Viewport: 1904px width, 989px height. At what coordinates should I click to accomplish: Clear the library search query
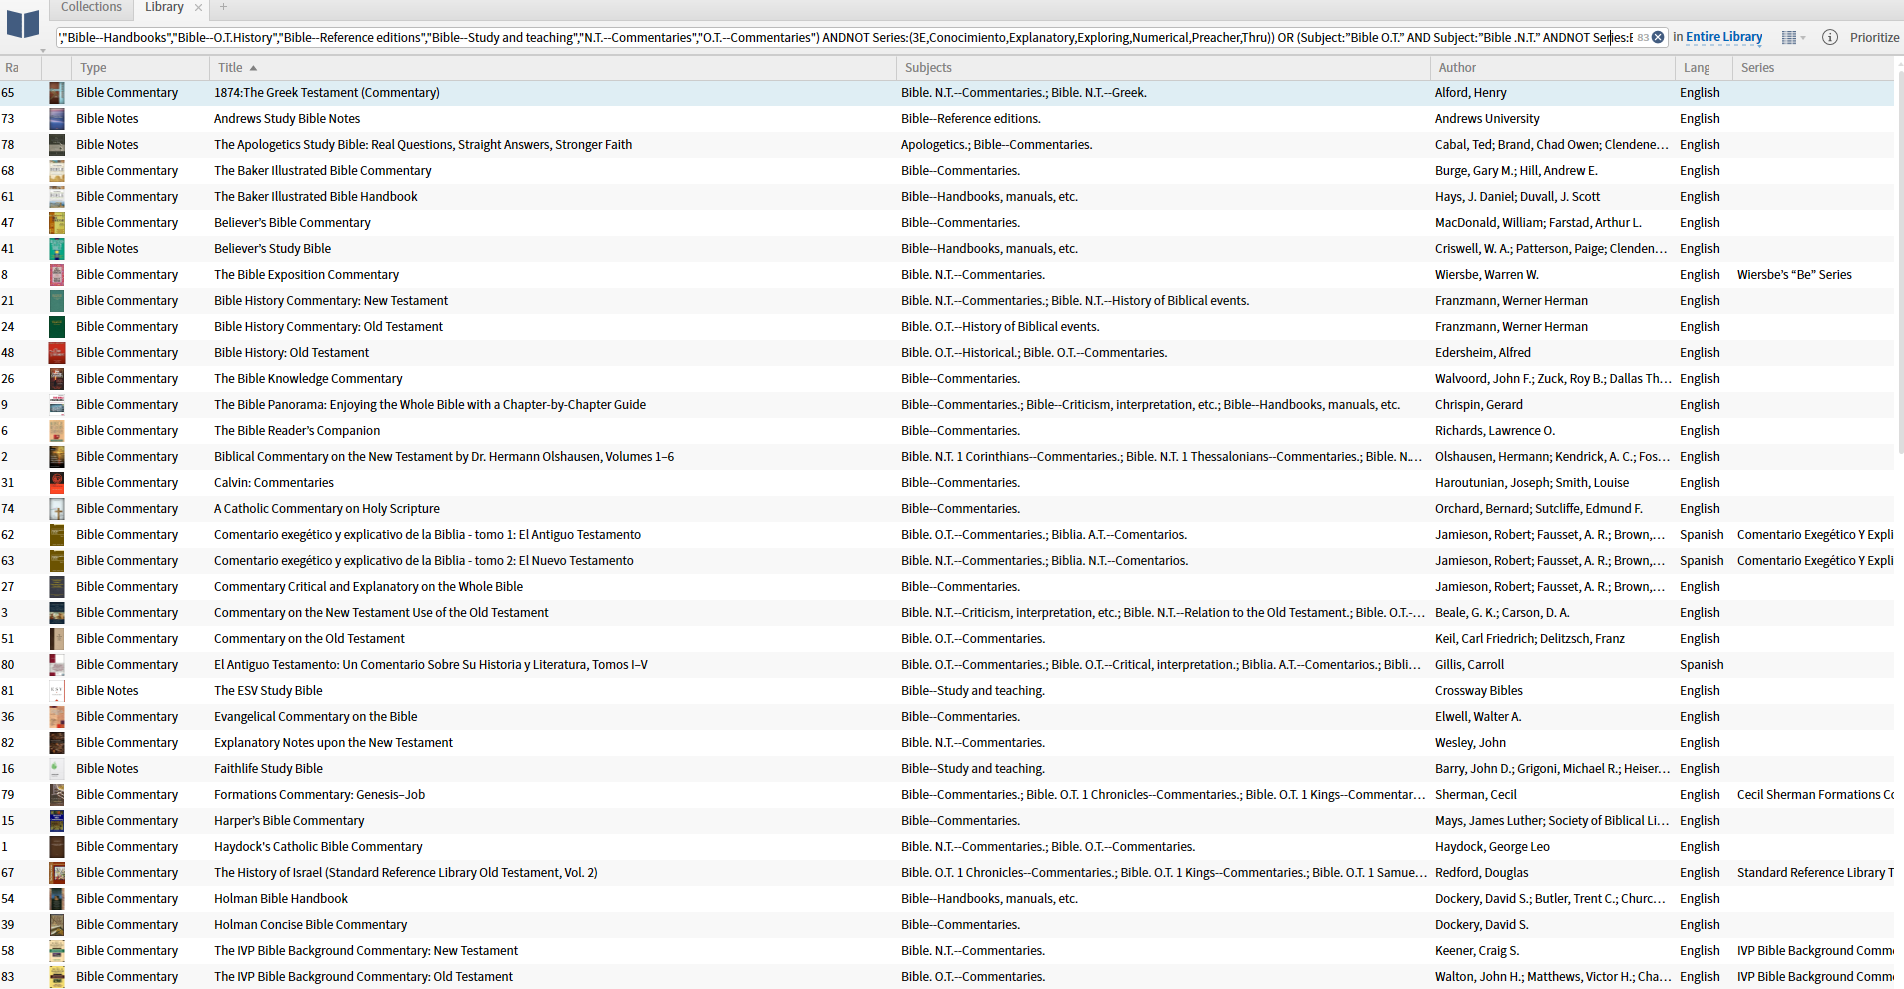click(1658, 37)
